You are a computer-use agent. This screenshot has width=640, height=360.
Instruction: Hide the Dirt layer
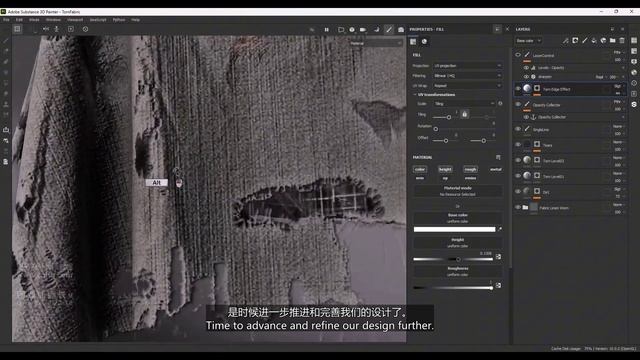click(x=518, y=191)
